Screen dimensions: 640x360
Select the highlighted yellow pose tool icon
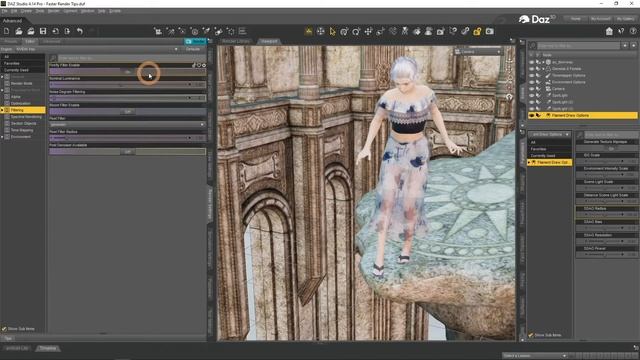309,31
